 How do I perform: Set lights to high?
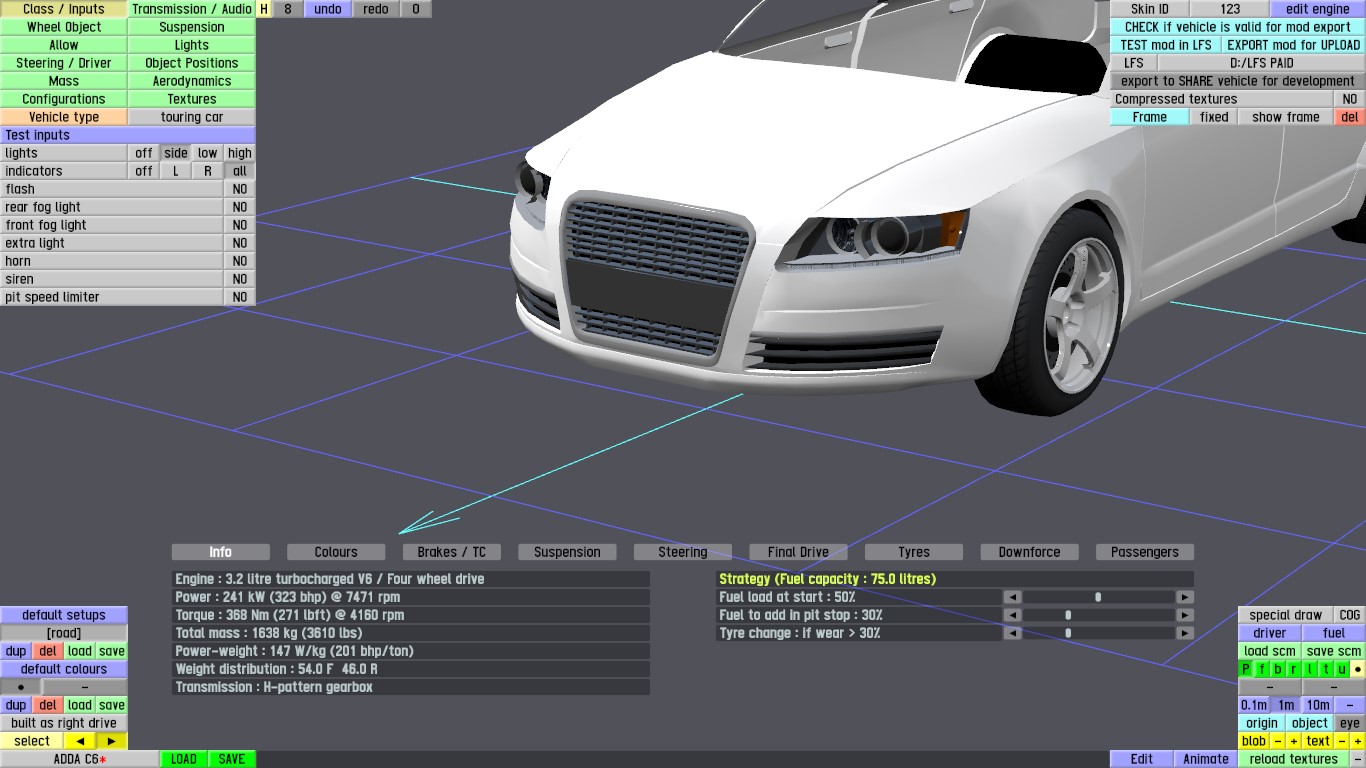tap(240, 153)
